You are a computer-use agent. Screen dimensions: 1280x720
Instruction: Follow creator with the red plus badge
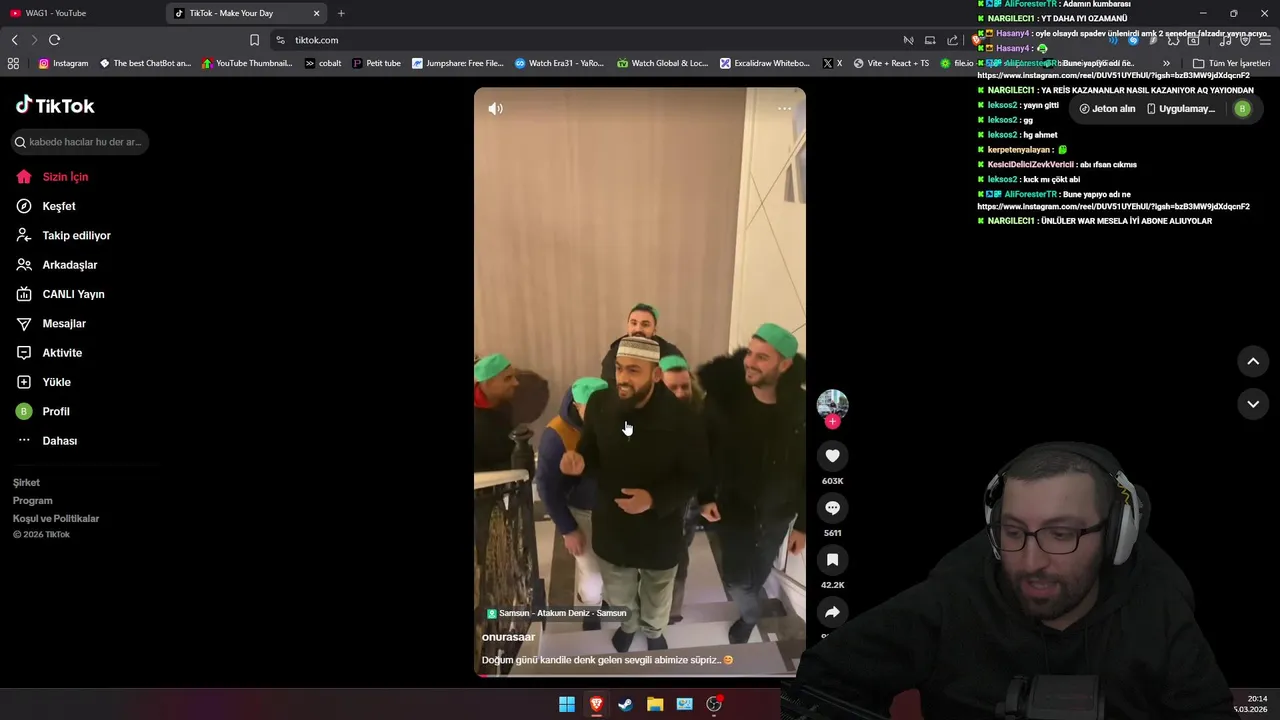[832, 422]
